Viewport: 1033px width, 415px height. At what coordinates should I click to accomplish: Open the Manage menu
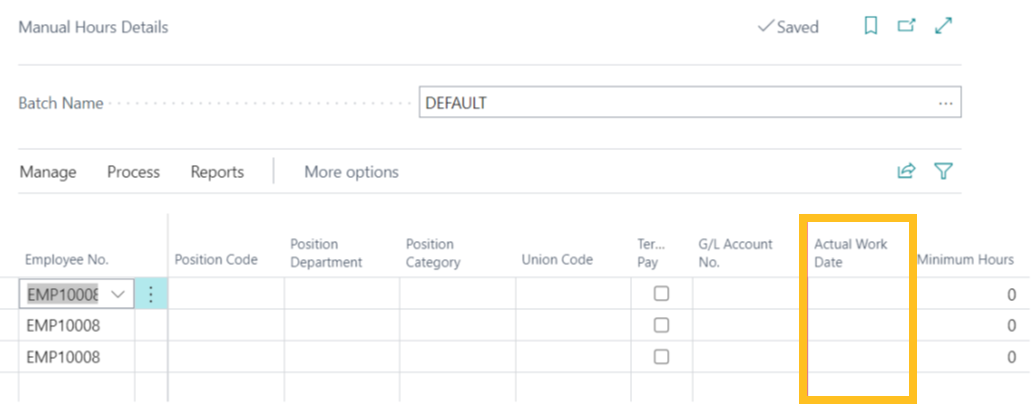pyautogui.click(x=48, y=172)
